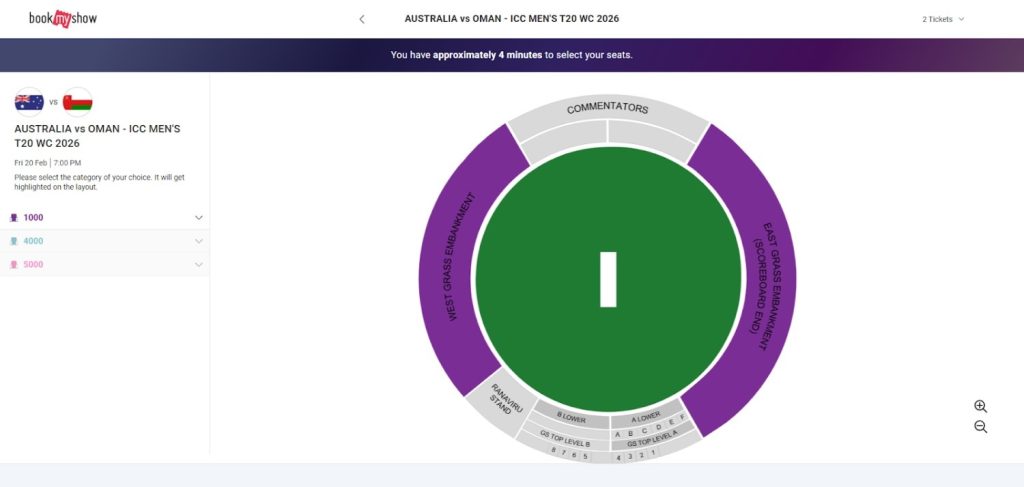Click the white pitch in field center
This screenshot has width=1024, height=487.
click(x=608, y=279)
